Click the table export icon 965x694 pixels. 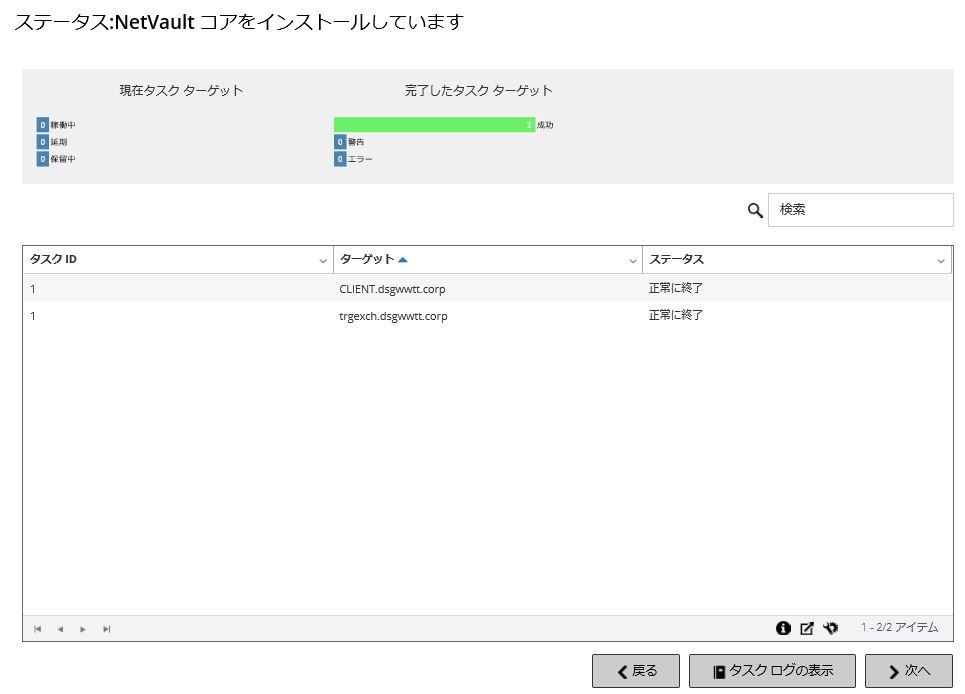807,628
